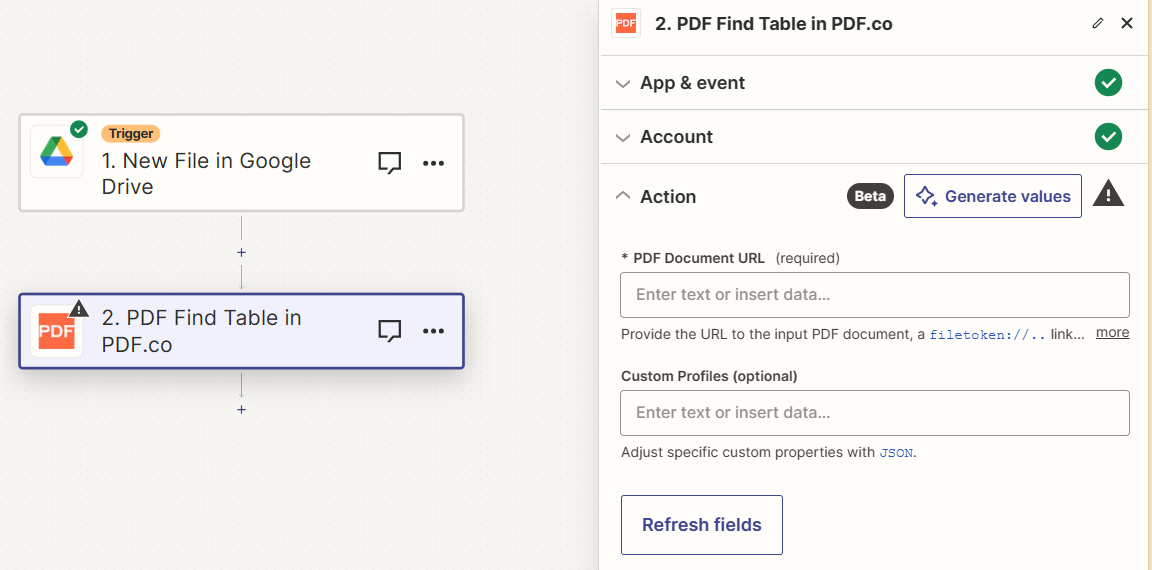Click the Refresh fields button
1152x570 pixels.
pyautogui.click(x=702, y=525)
